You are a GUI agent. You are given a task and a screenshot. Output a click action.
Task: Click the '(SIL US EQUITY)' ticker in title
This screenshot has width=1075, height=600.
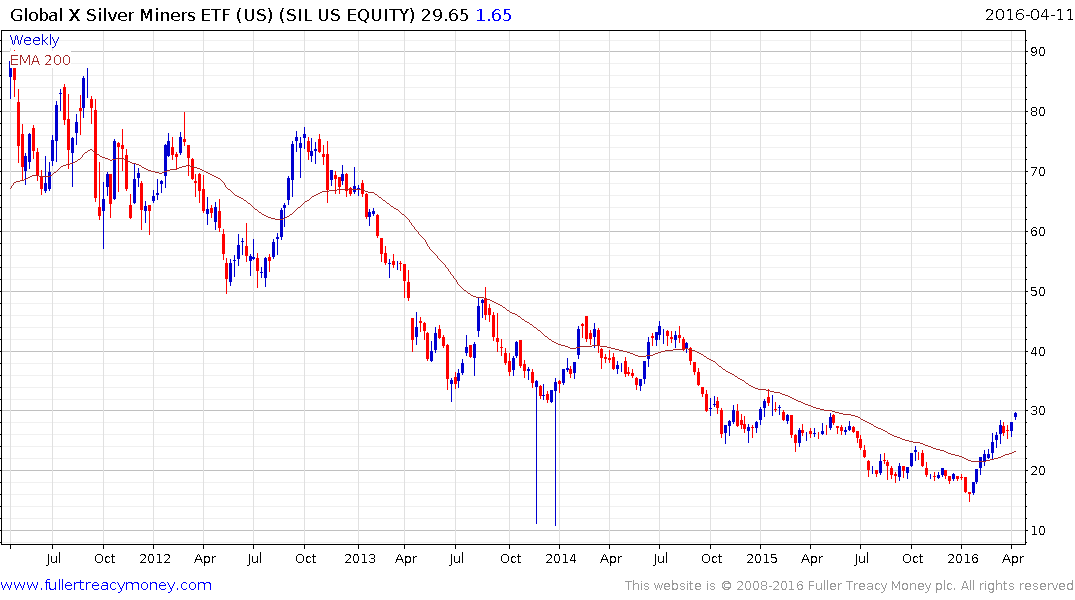pos(347,15)
